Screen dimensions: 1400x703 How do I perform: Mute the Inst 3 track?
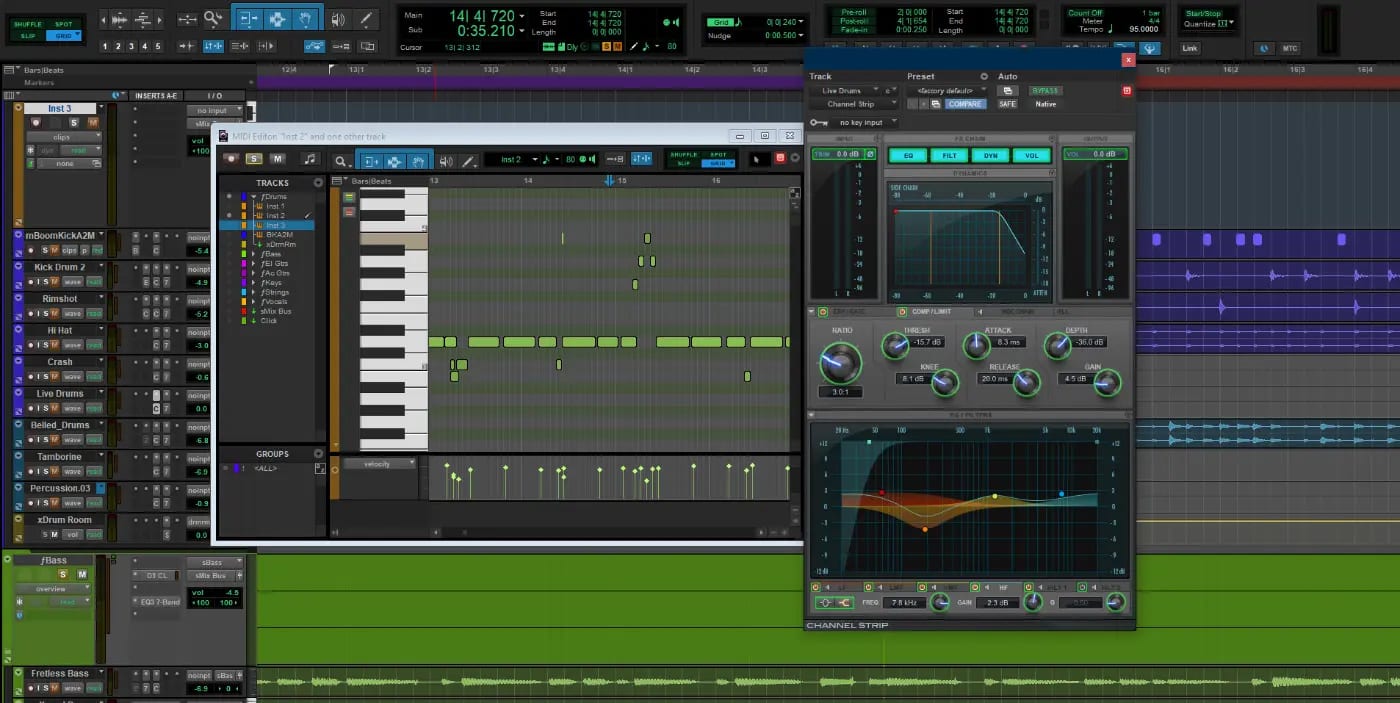click(x=93, y=123)
